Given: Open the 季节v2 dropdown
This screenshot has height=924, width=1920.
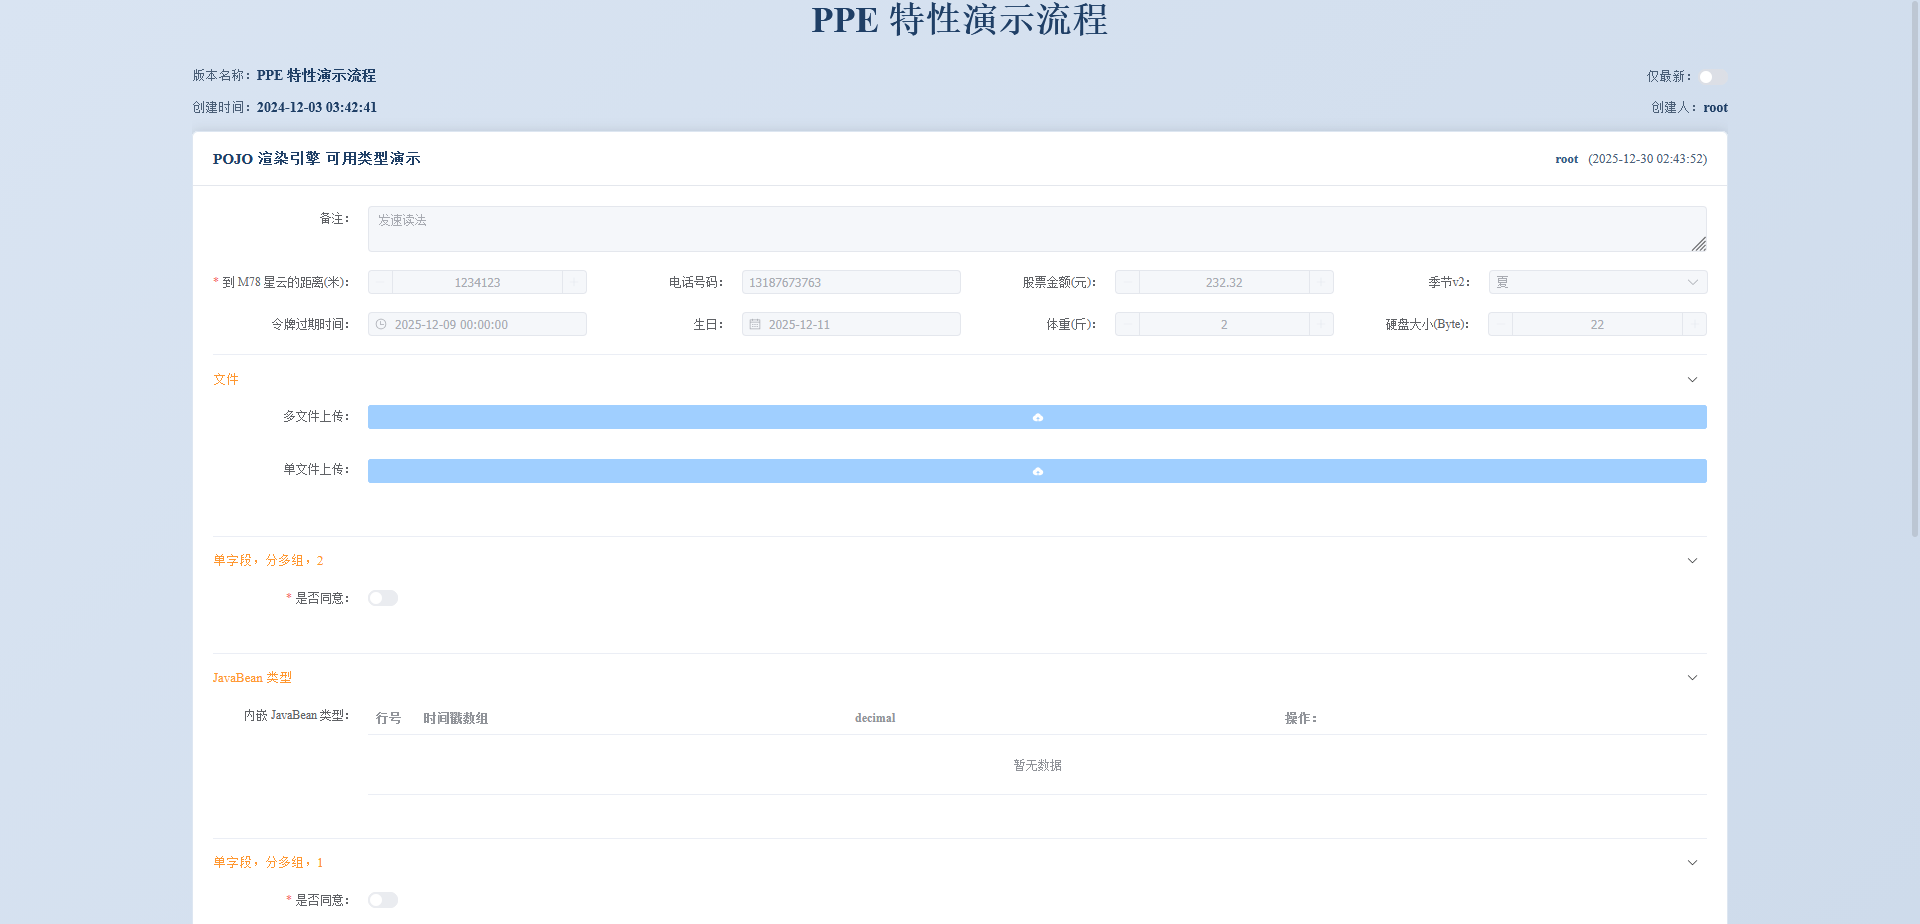Looking at the screenshot, I should pos(1597,282).
